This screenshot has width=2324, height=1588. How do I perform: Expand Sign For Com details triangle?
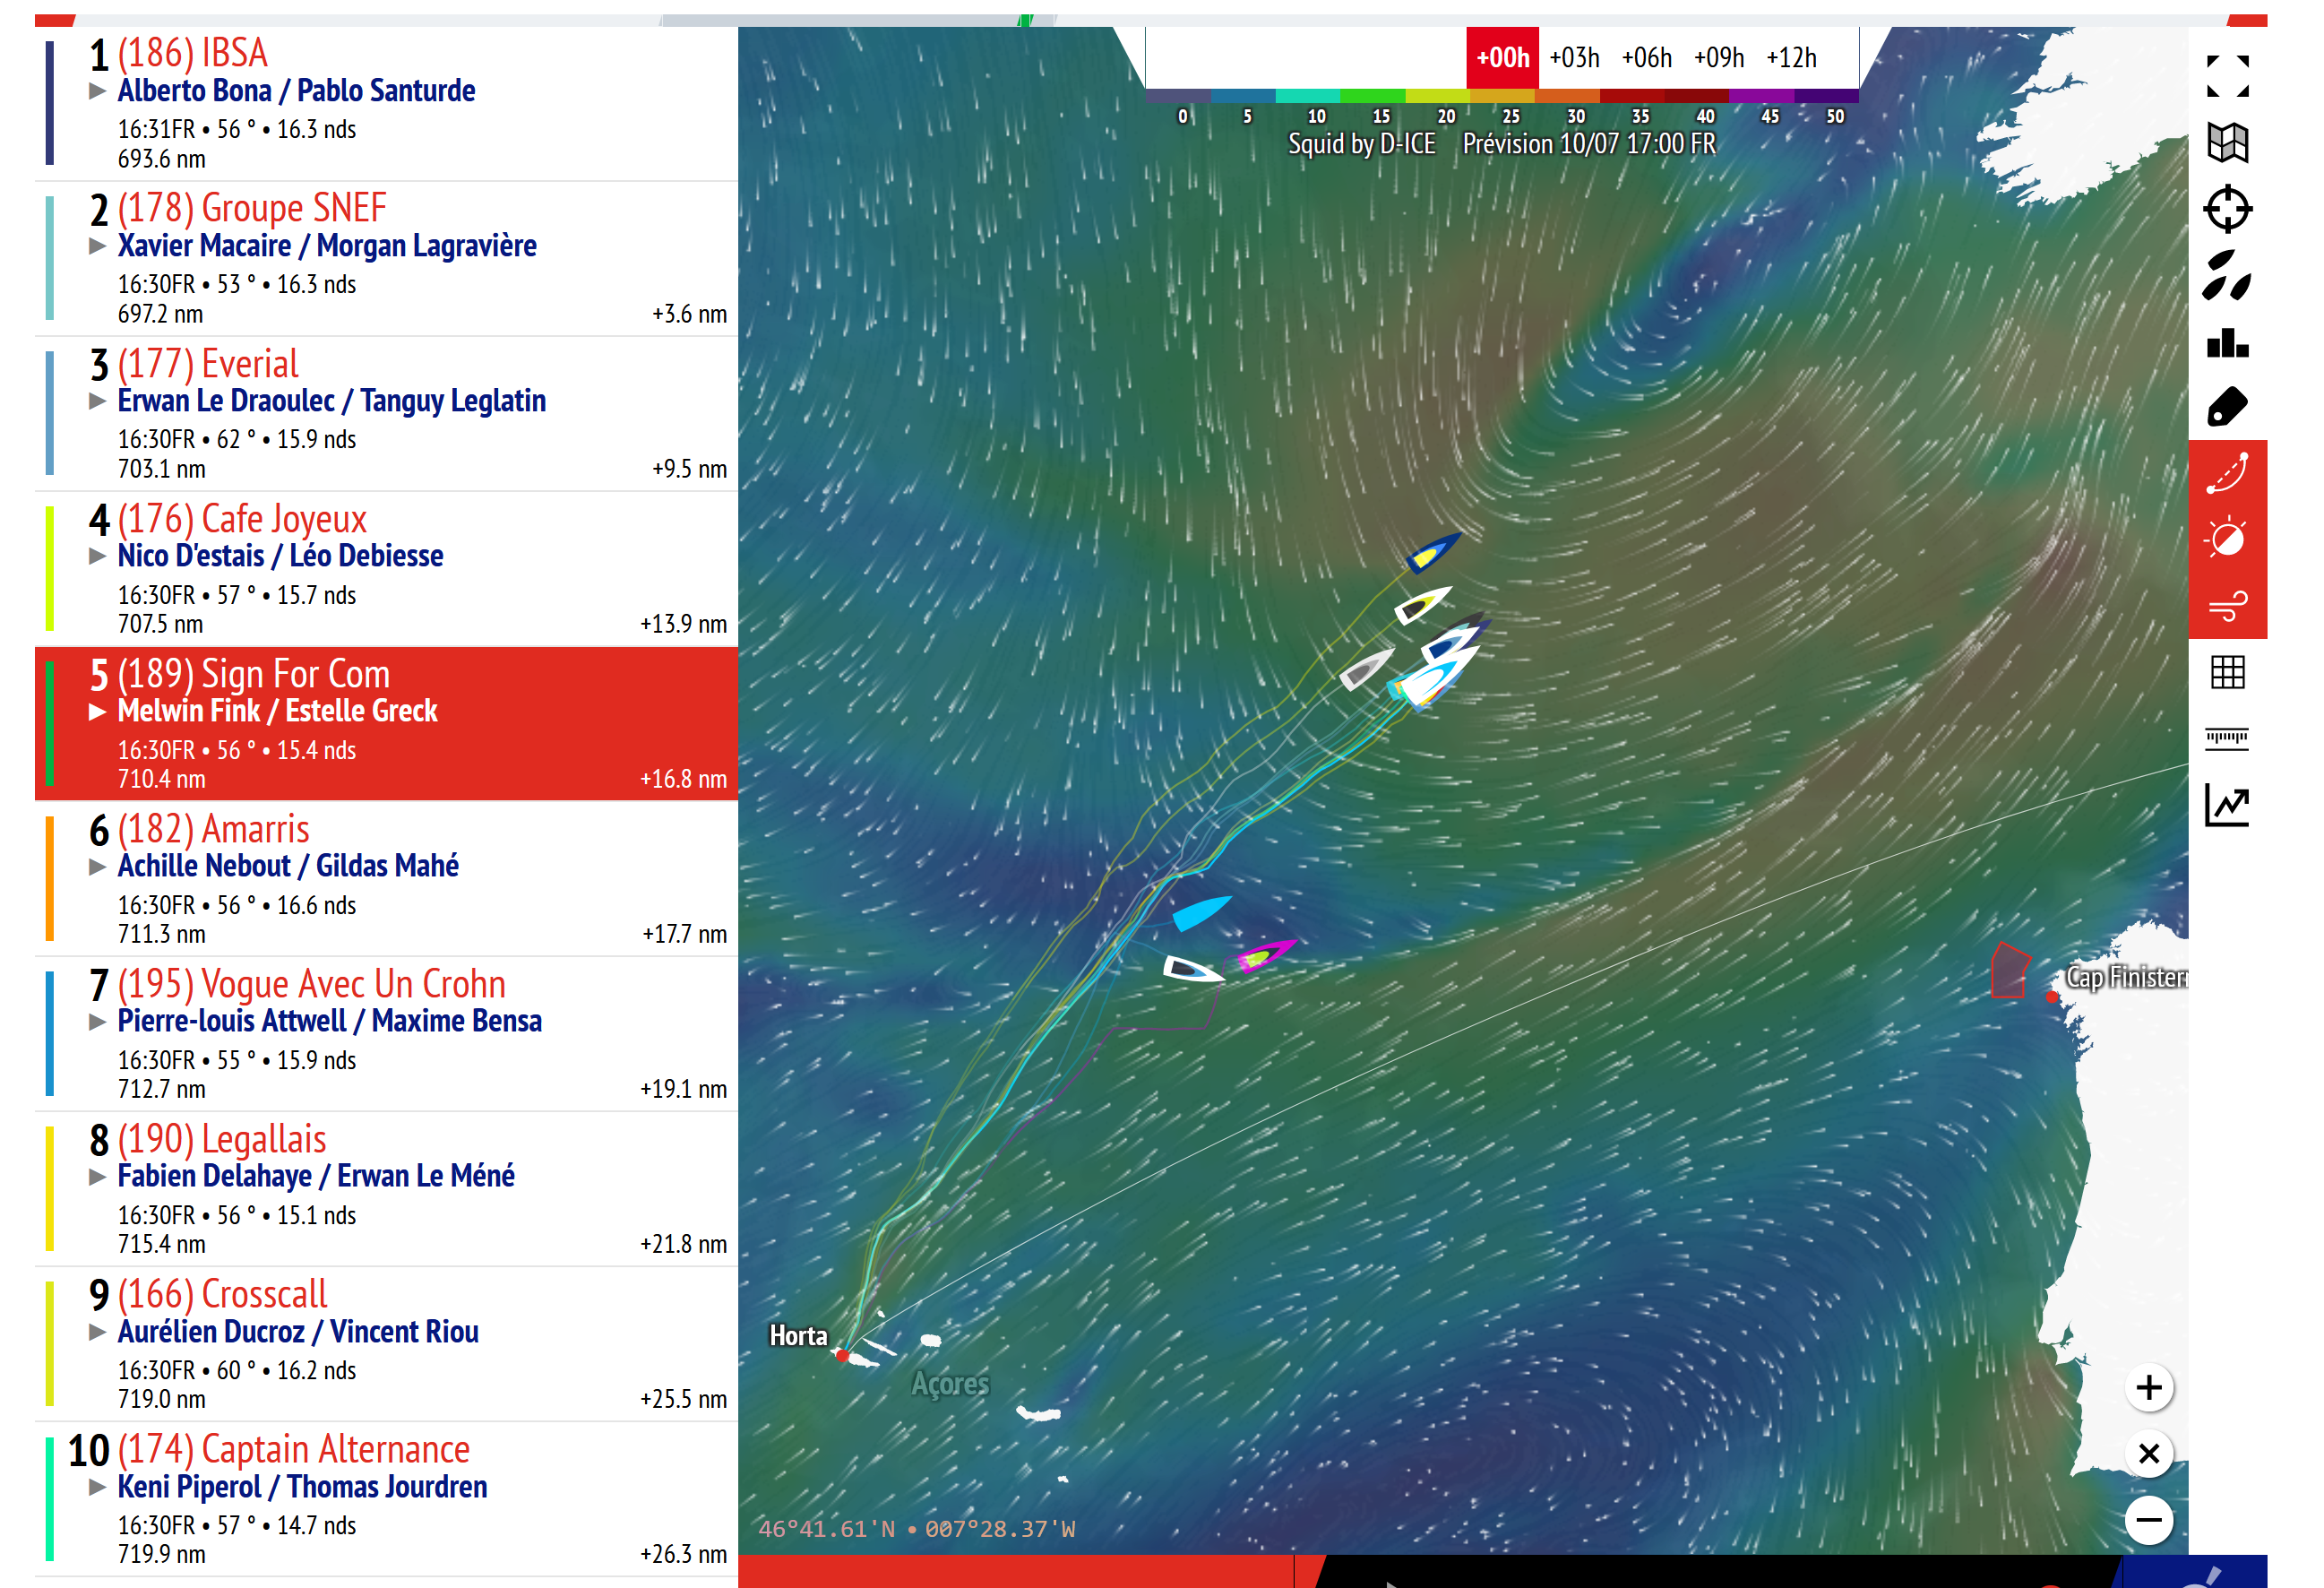[x=97, y=712]
